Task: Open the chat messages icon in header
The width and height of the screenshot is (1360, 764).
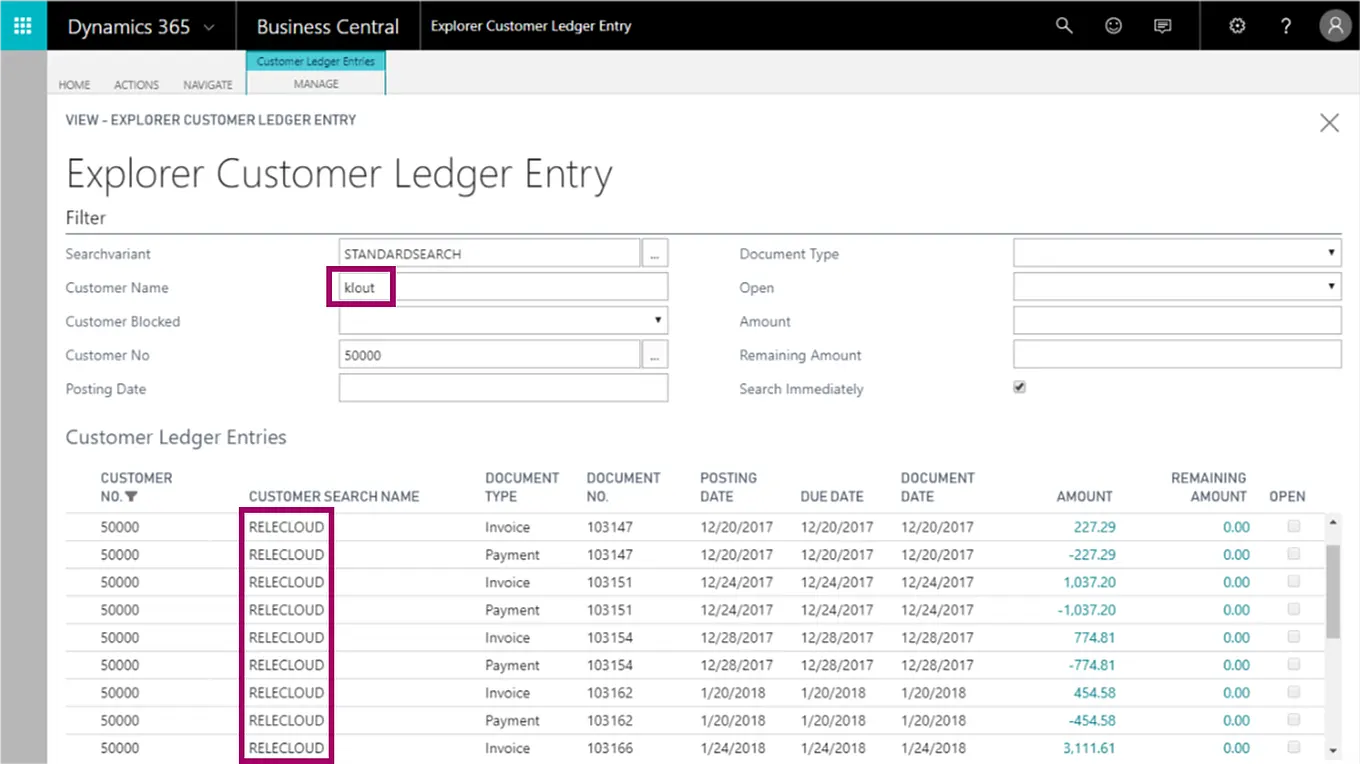Action: tap(1162, 26)
